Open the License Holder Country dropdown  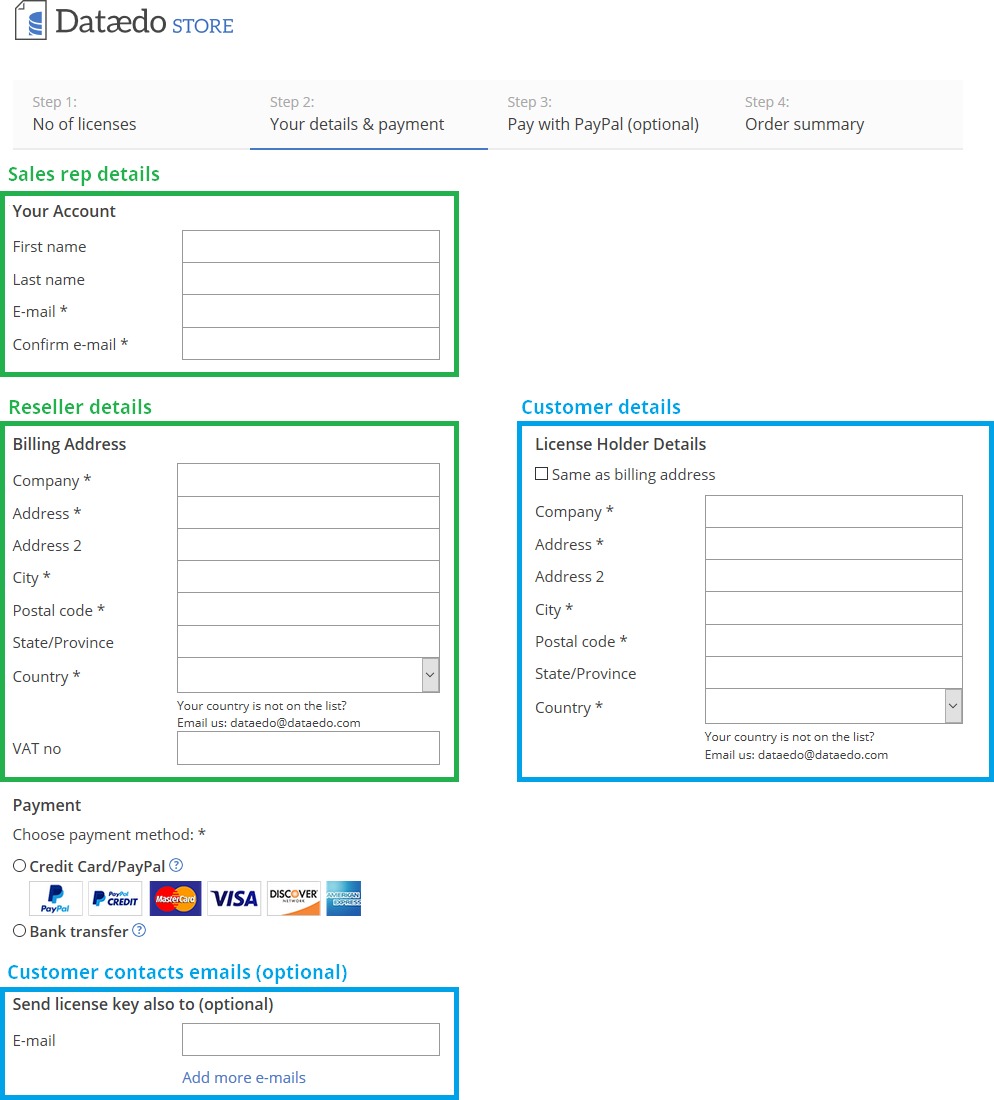tap(953, 706)
